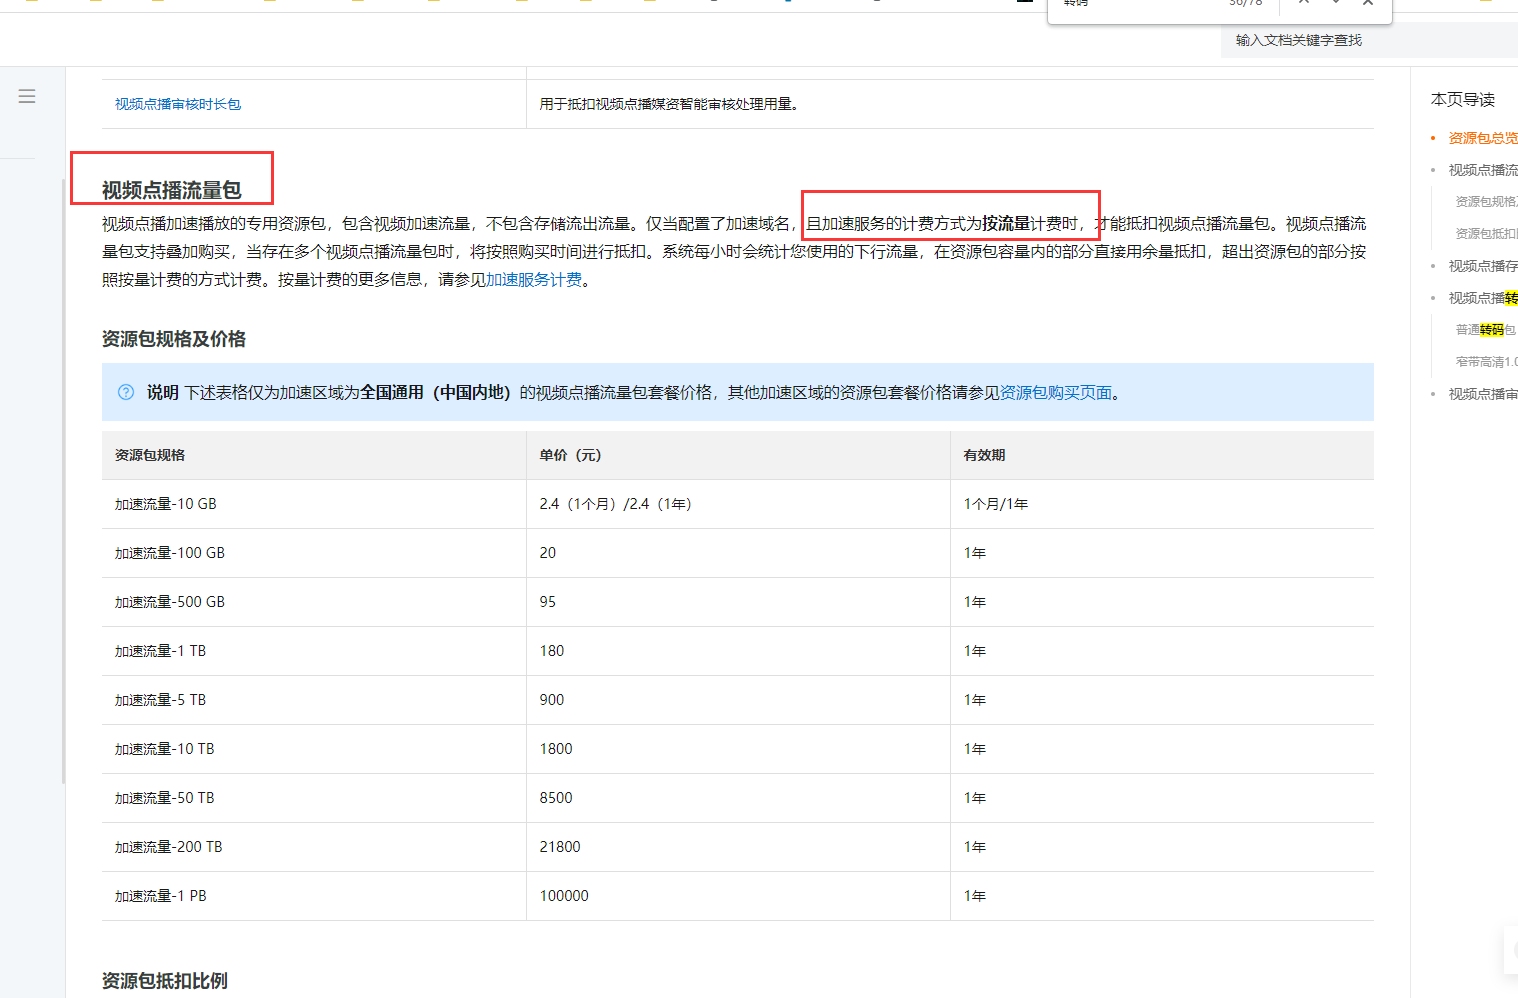
Task: Select the 加速流量-500 GB cell
Action: [x=314, y=602]
